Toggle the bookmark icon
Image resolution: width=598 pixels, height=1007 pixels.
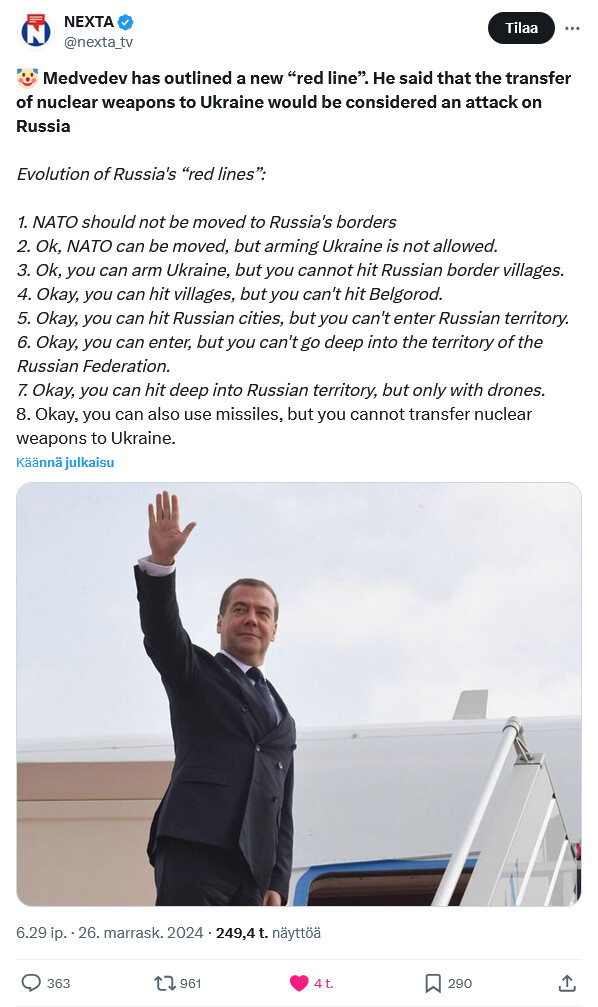click(x=433, y=983)
